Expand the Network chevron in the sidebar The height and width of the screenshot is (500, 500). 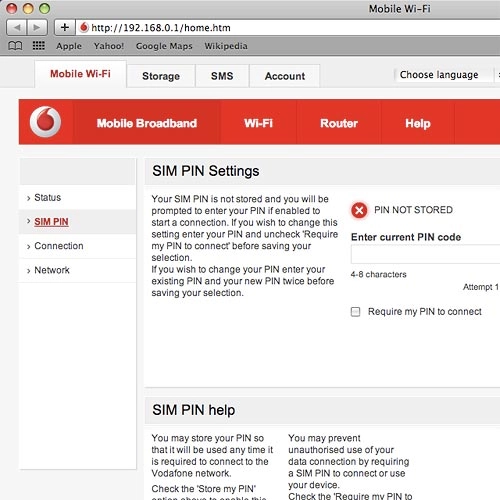click(28, 271)
